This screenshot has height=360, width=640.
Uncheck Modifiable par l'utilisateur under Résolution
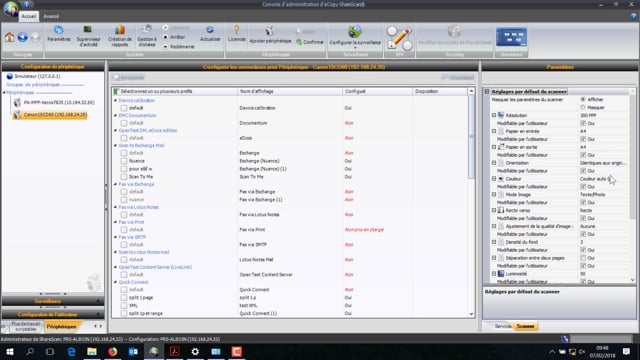tap(583, 123)
